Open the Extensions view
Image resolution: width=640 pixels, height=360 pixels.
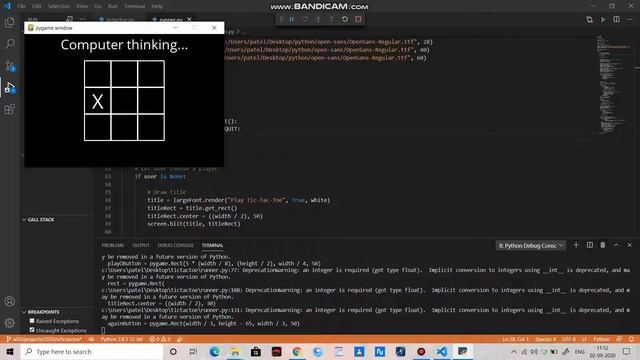(9, 109)
